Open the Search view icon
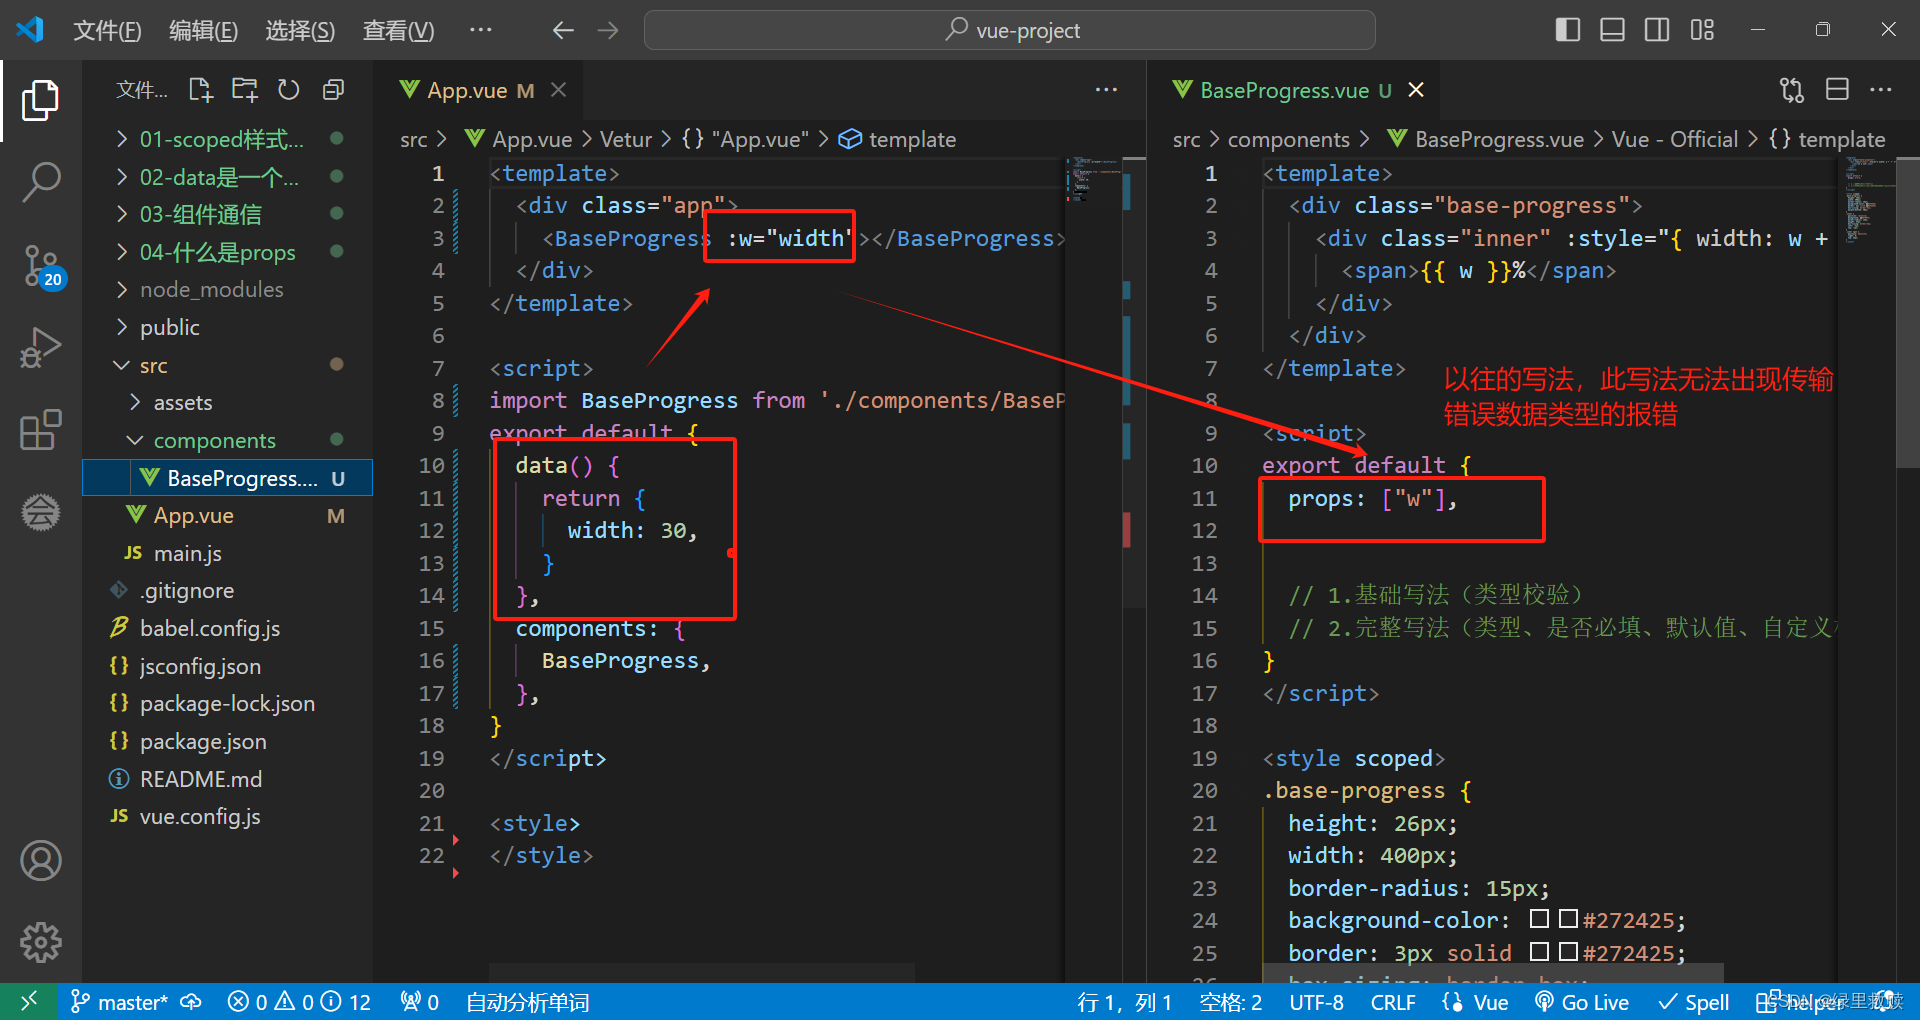The height and width of the screenshot is (1020, 1920). (40, 182)
